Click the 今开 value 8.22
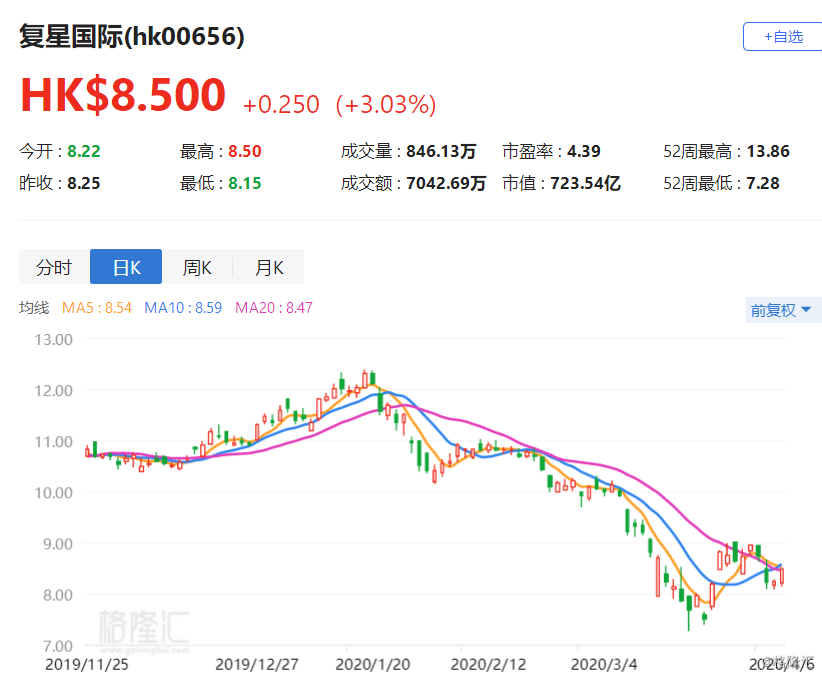The width and height of the screenshot is (822, 676). [84, 152]
